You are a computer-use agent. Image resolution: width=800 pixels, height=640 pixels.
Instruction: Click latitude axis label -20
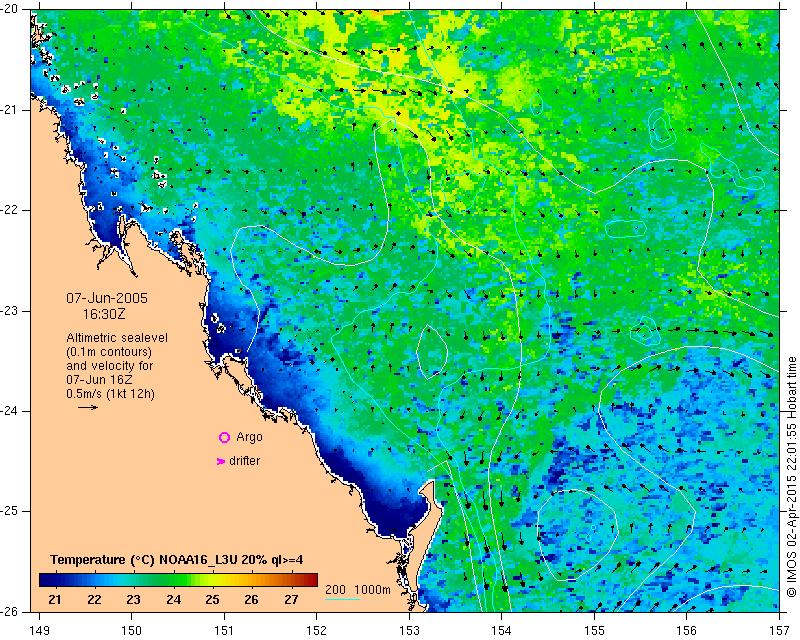click(x=9, y=9)
